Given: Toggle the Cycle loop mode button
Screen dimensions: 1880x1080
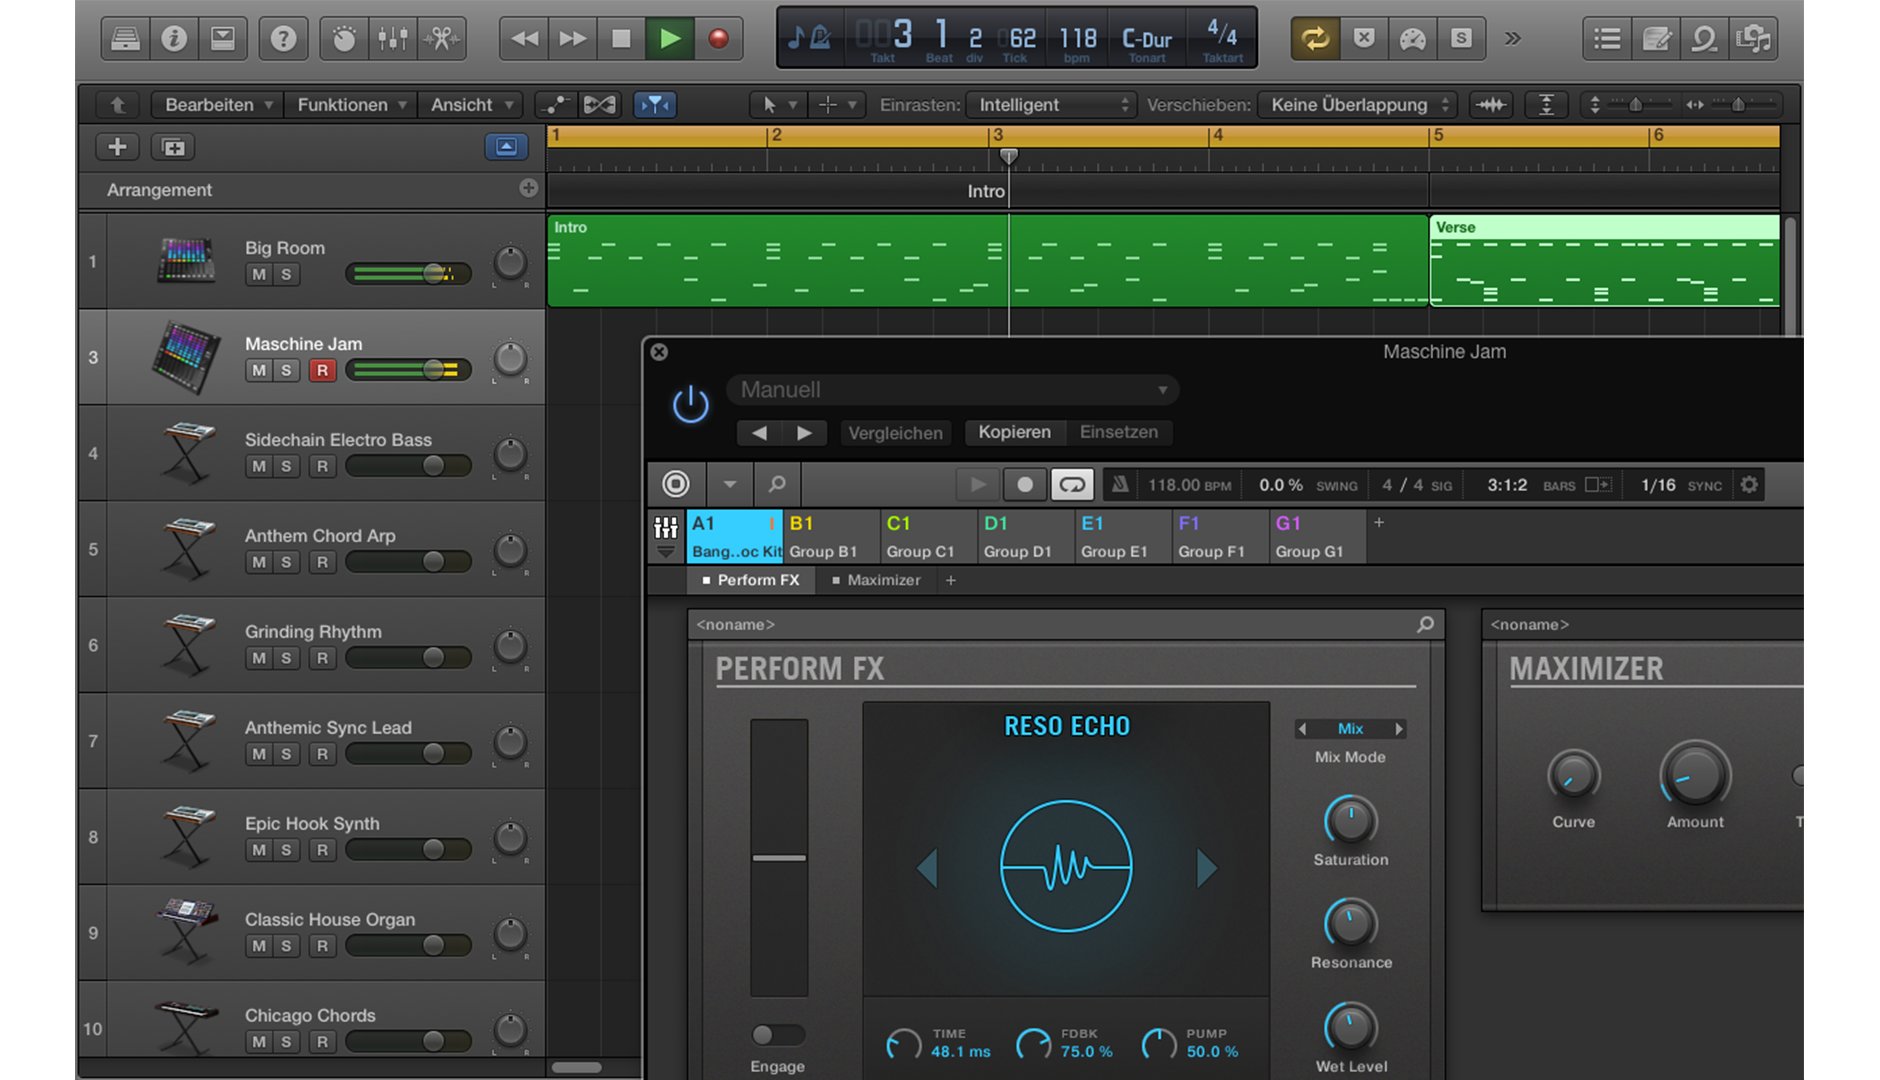Looking at the screenshot, I should [1314, 39].
